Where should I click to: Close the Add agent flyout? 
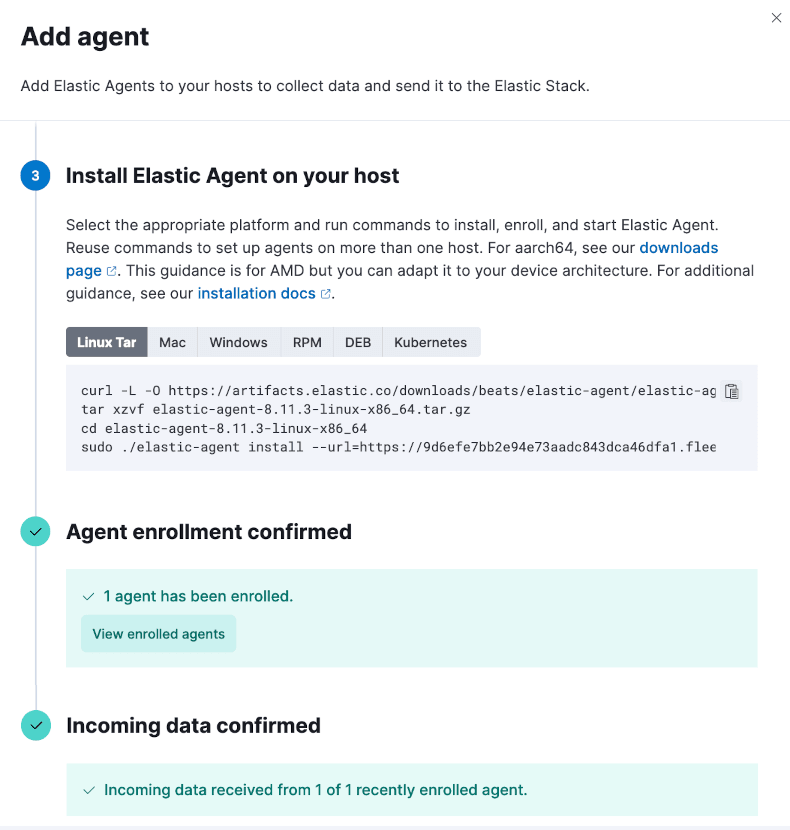776,18
